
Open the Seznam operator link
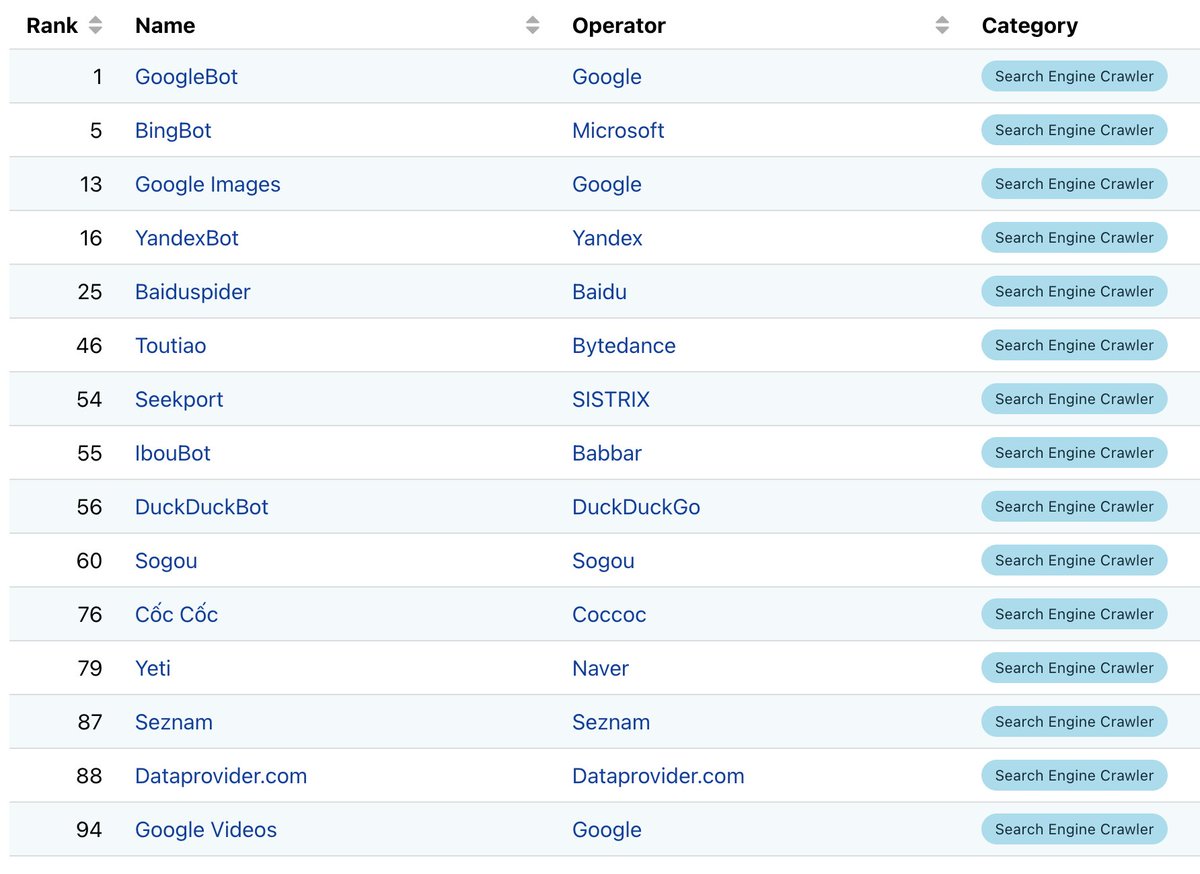(611, 723)
